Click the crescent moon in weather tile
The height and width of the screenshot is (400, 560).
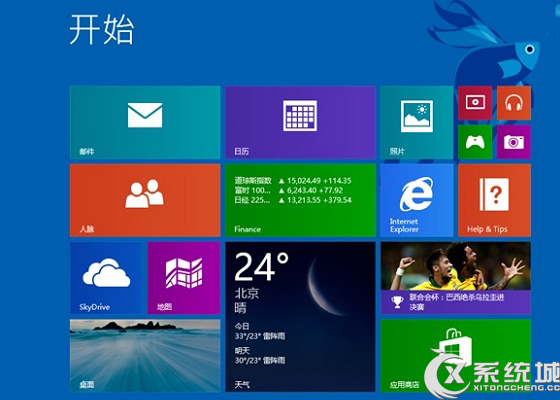point(327,287)
